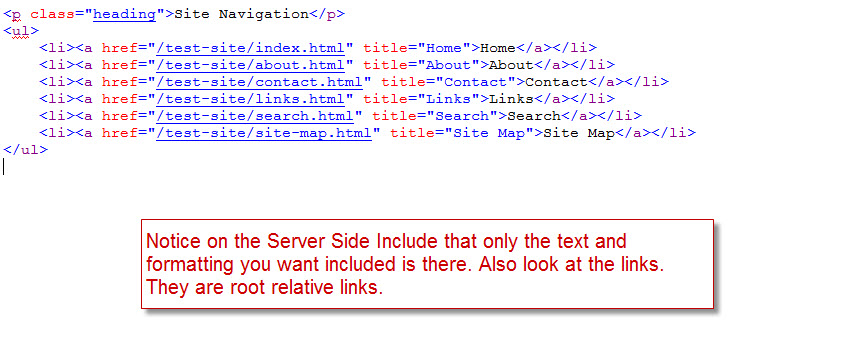The width and height of the screenshot is (848, 364).
Task: Click the <li> tag on index.html line
Action: (57, 48)
